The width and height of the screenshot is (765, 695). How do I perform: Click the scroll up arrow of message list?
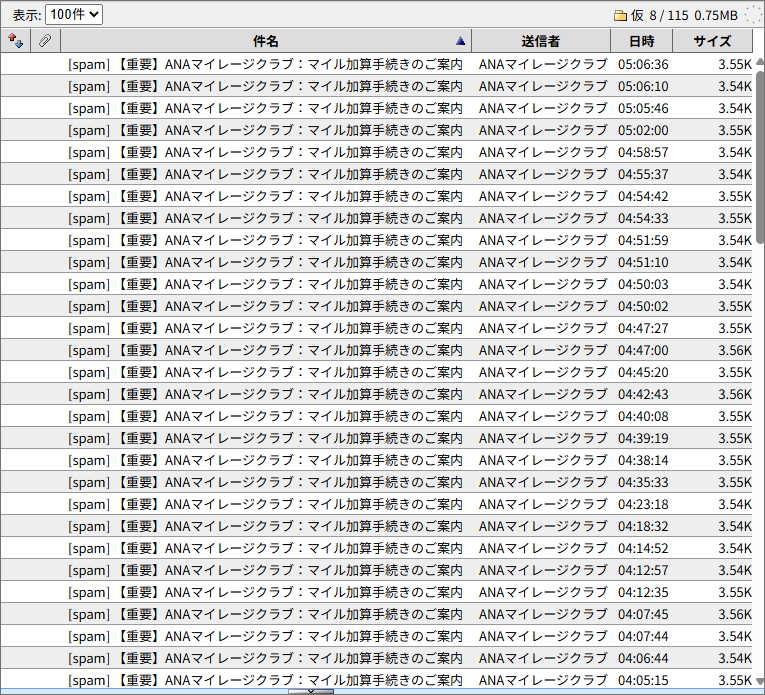760,61
